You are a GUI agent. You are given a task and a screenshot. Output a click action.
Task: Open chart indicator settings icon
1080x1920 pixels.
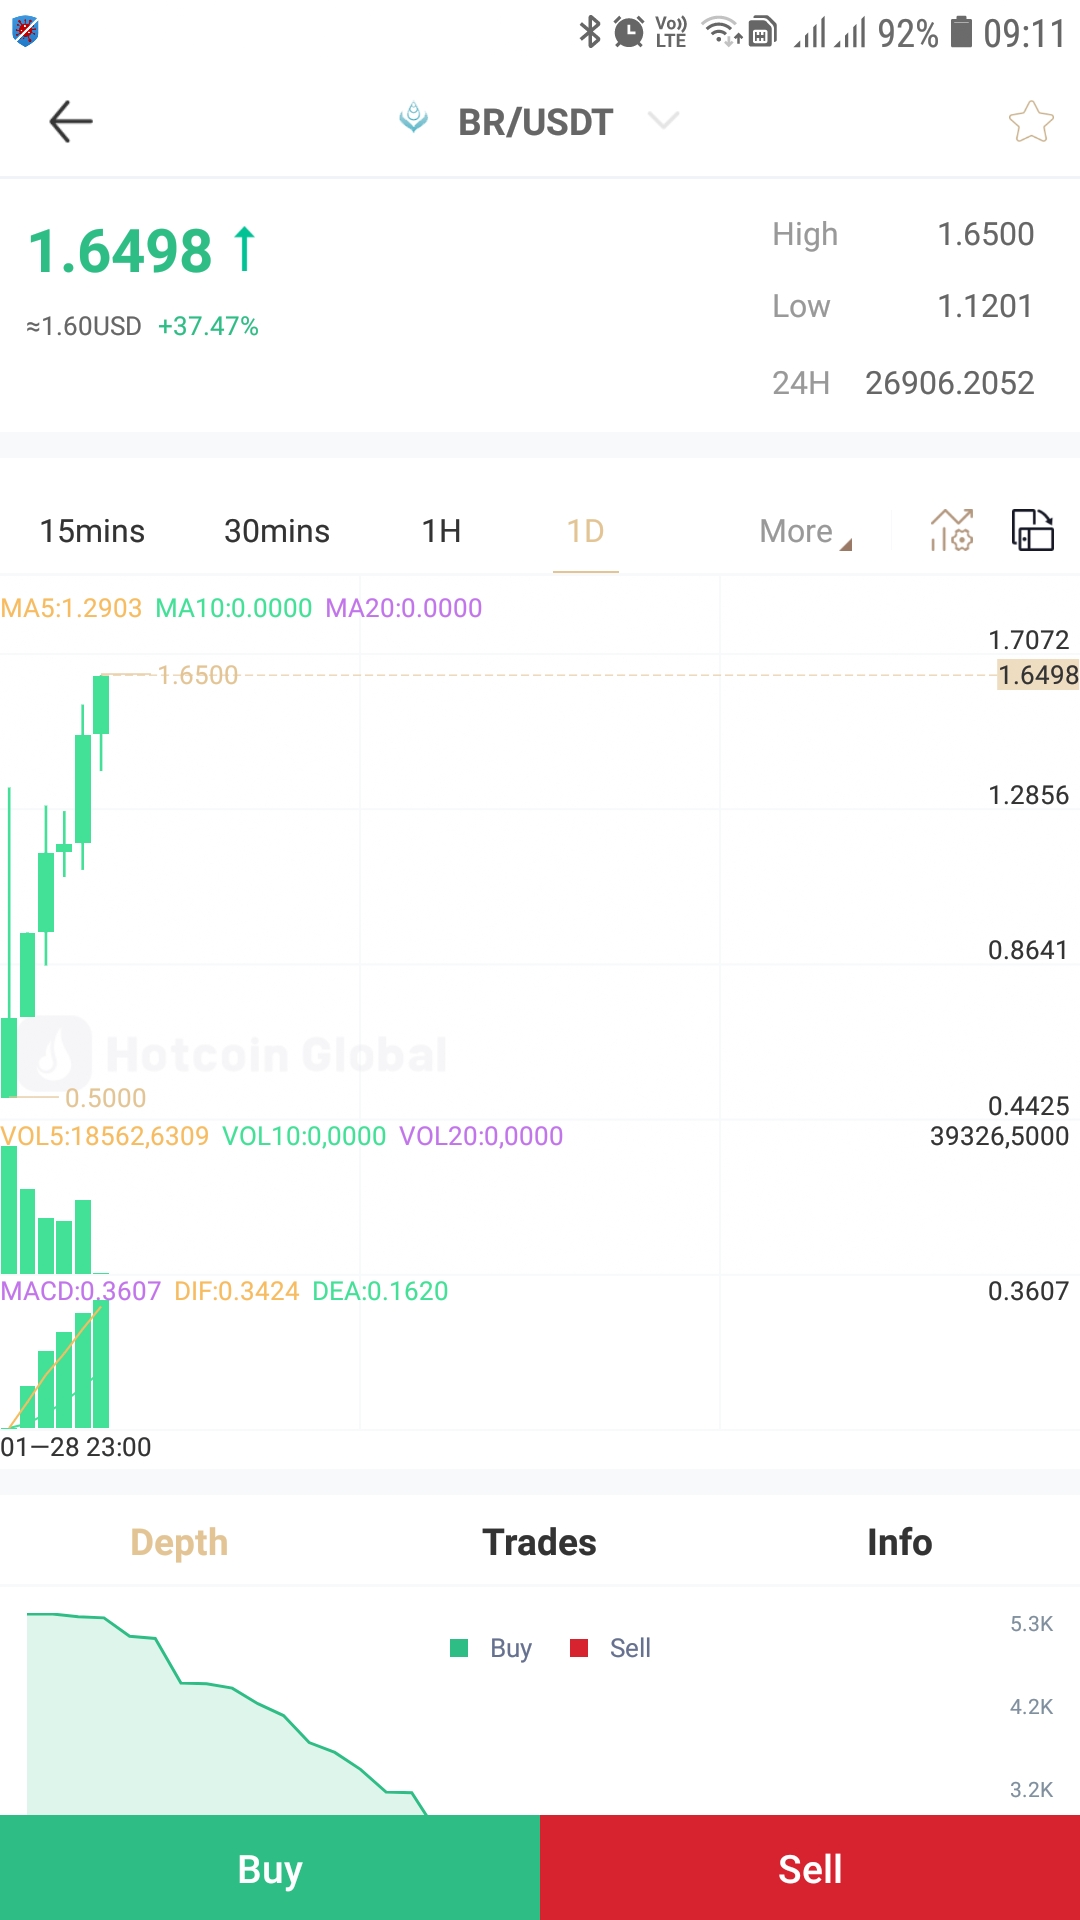951,530
